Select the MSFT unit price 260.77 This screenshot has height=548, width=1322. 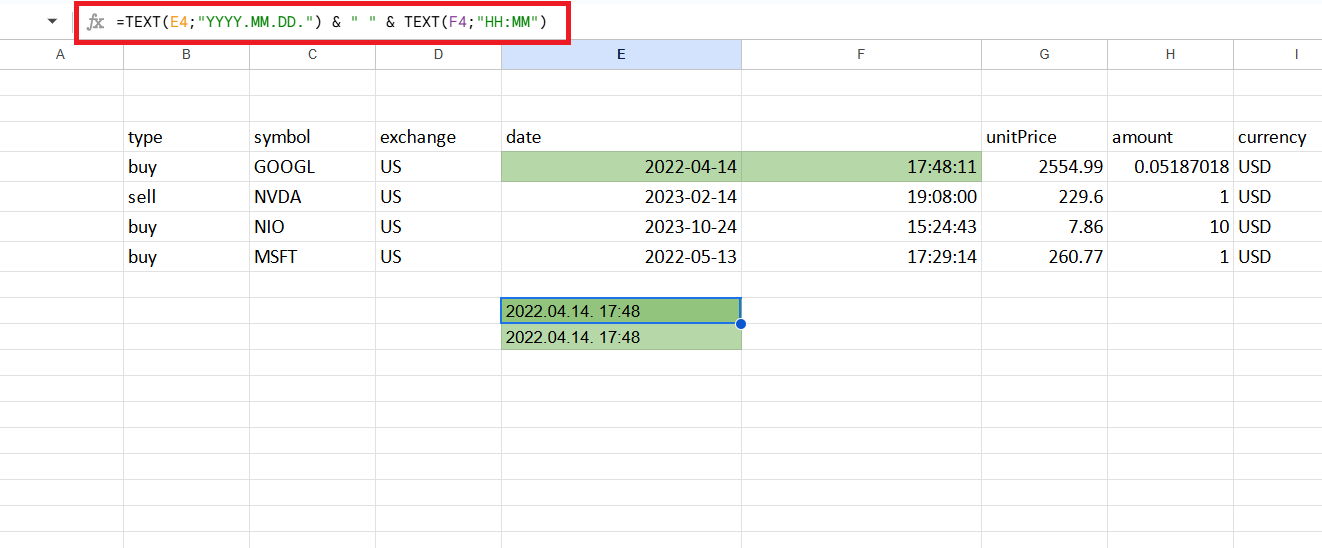[x=1044, y=257]
